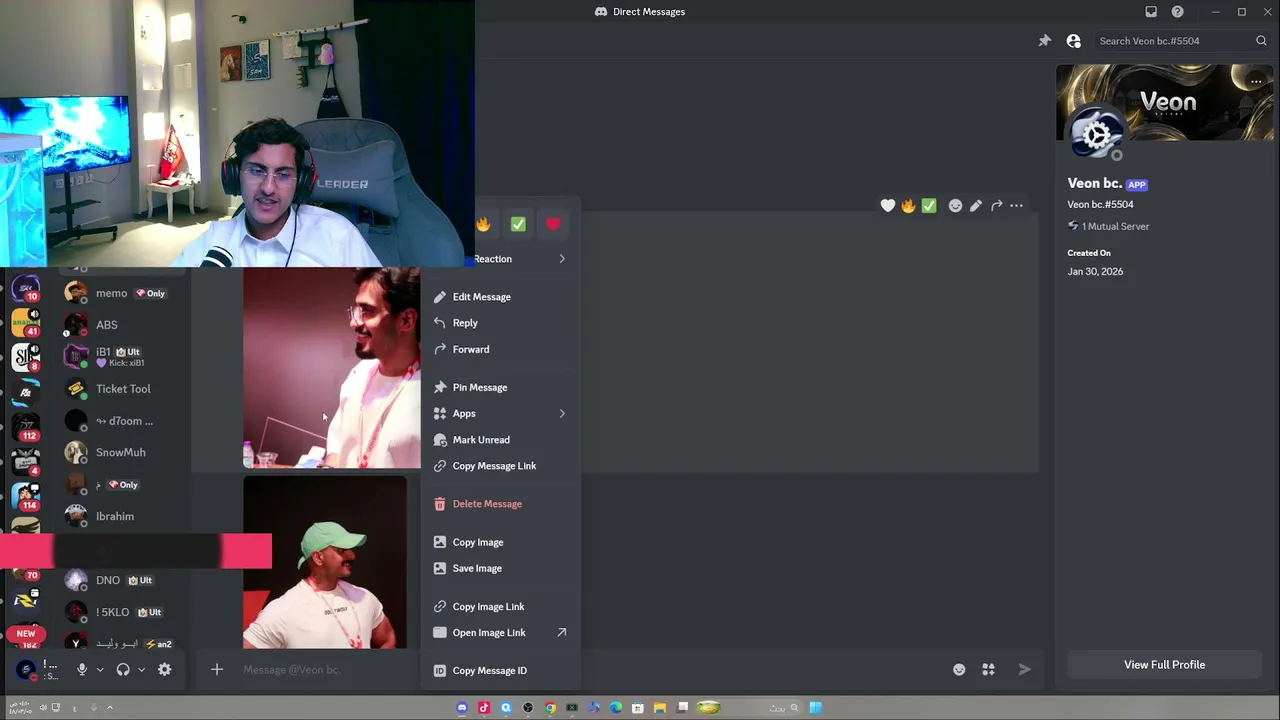This screenshot has width=1280, height=720.
Task: Open emoji picker in message bar
Action: click(x=959, y=670)
